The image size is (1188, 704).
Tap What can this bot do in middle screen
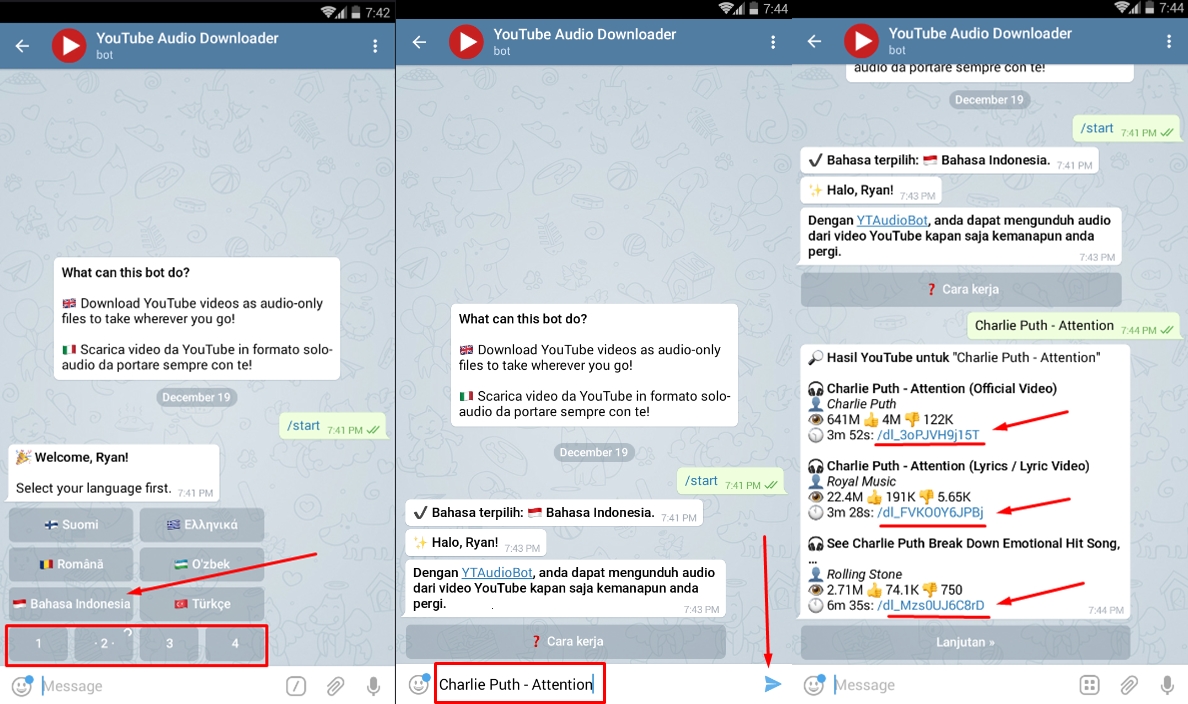click(x=523, y=318)
